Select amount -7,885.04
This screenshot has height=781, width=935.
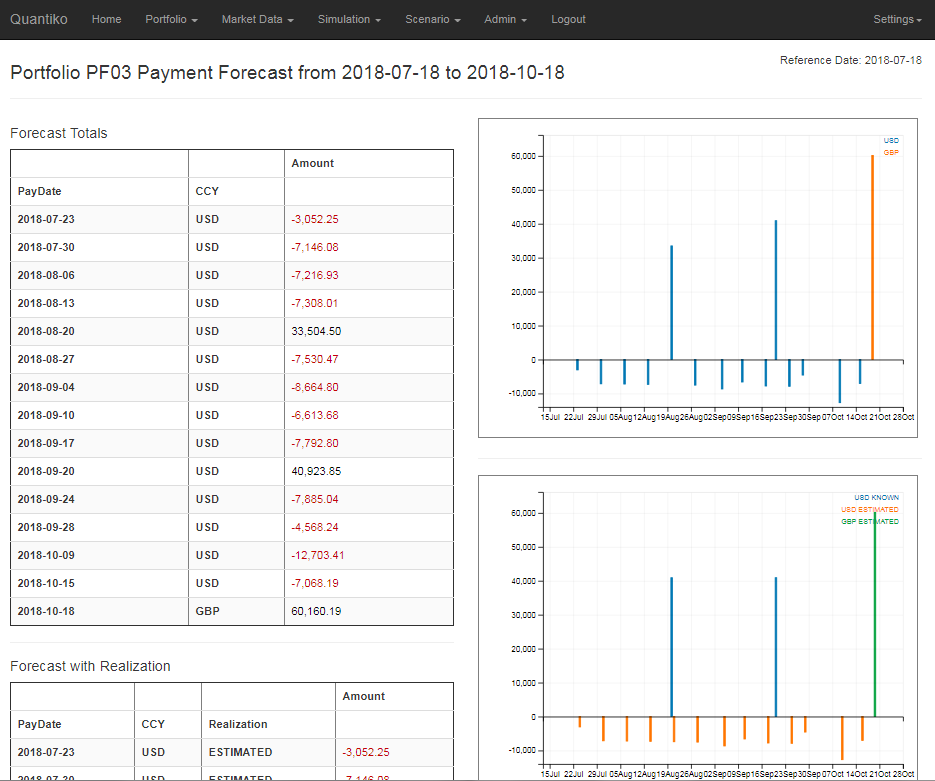(x=315, y=500)
